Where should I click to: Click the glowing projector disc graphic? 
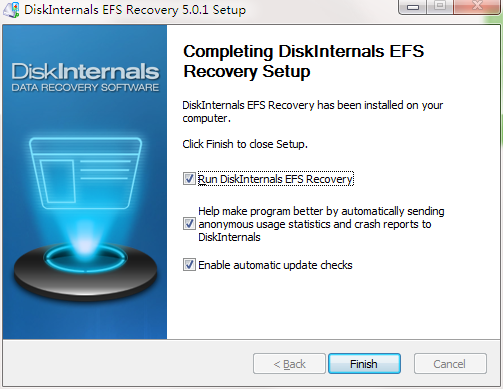coord(85,270)
